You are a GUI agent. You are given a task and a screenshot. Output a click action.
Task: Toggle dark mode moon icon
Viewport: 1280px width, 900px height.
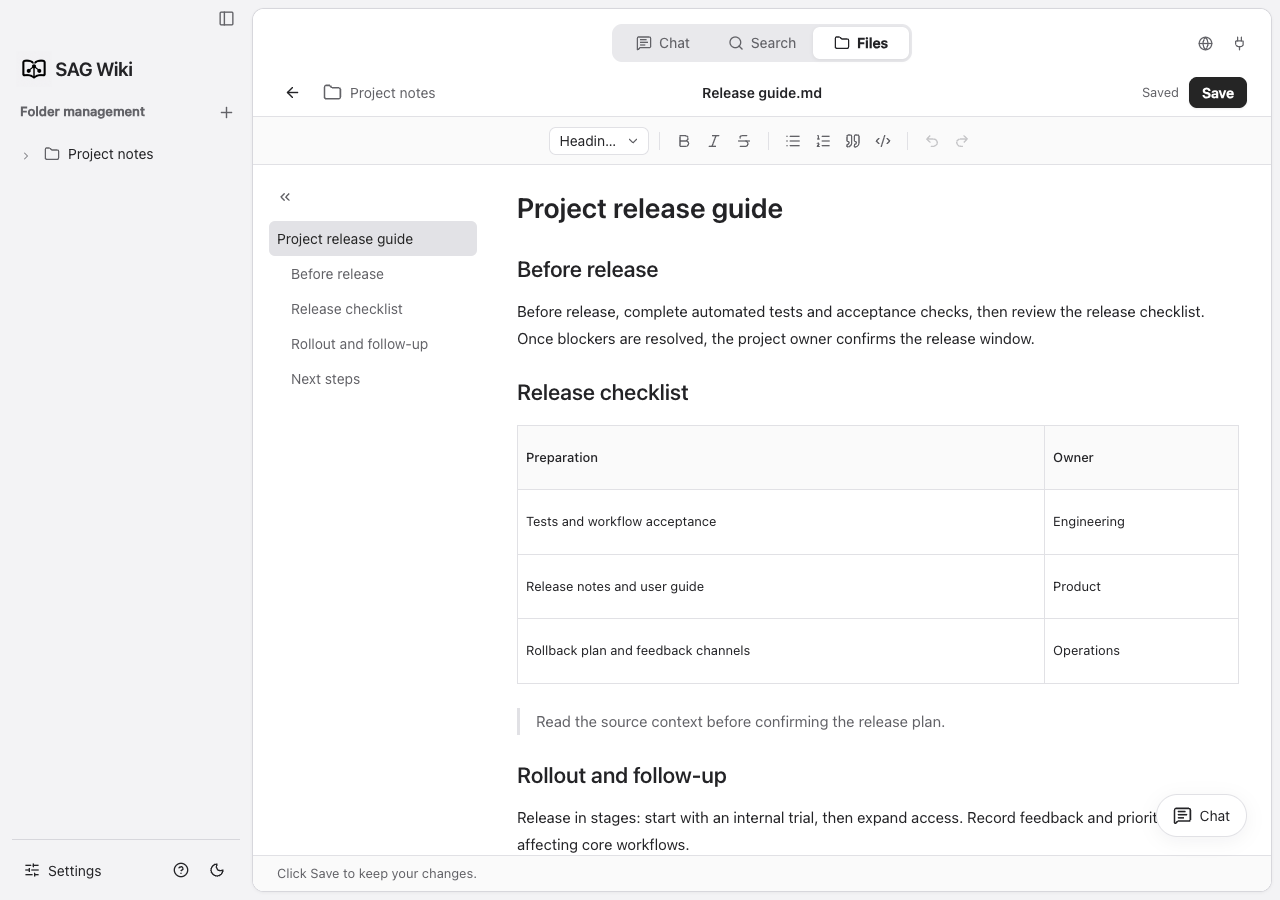pyautogui.click(x=217, y=870)
